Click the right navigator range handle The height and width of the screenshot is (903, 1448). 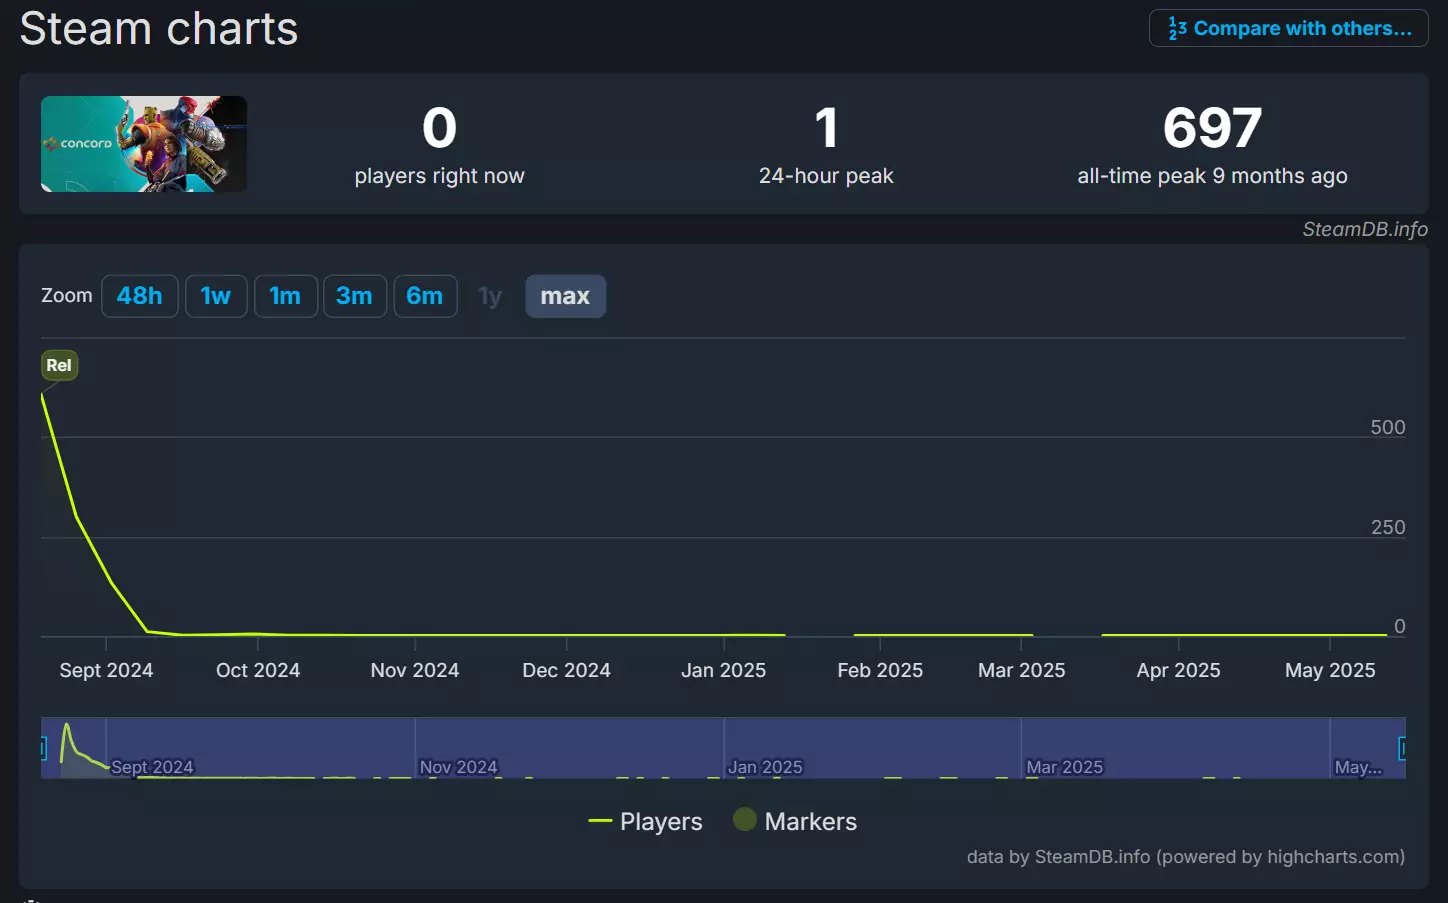tap(1403, 748)
